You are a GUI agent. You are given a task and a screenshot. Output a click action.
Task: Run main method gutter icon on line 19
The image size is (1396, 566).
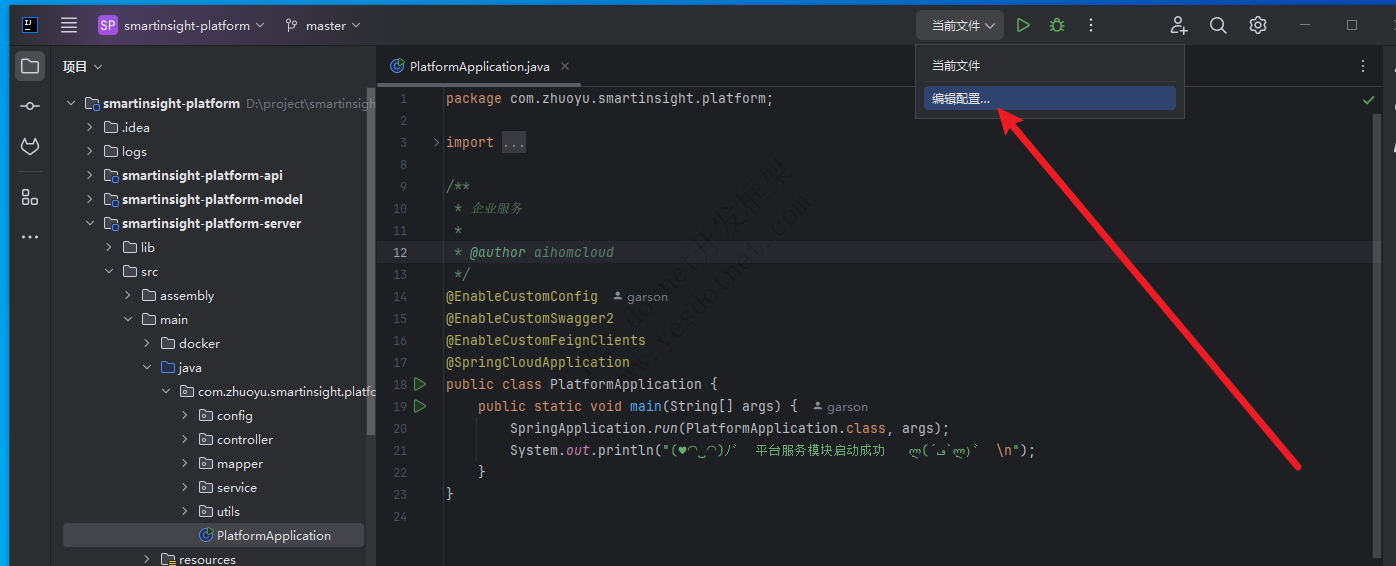(x=420, y=406)
